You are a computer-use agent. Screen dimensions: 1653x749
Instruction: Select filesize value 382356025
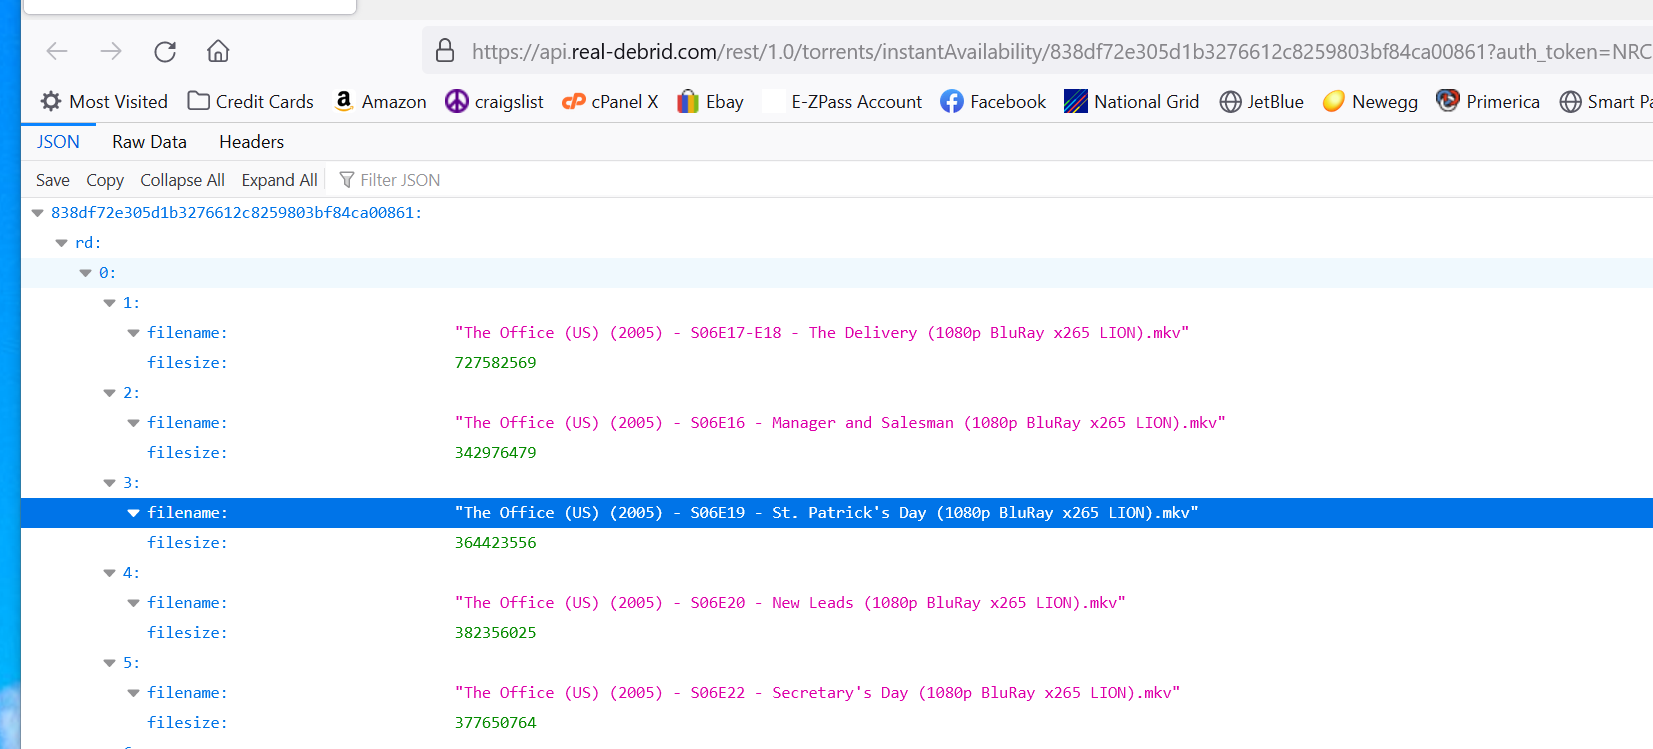tap(496, 633)
